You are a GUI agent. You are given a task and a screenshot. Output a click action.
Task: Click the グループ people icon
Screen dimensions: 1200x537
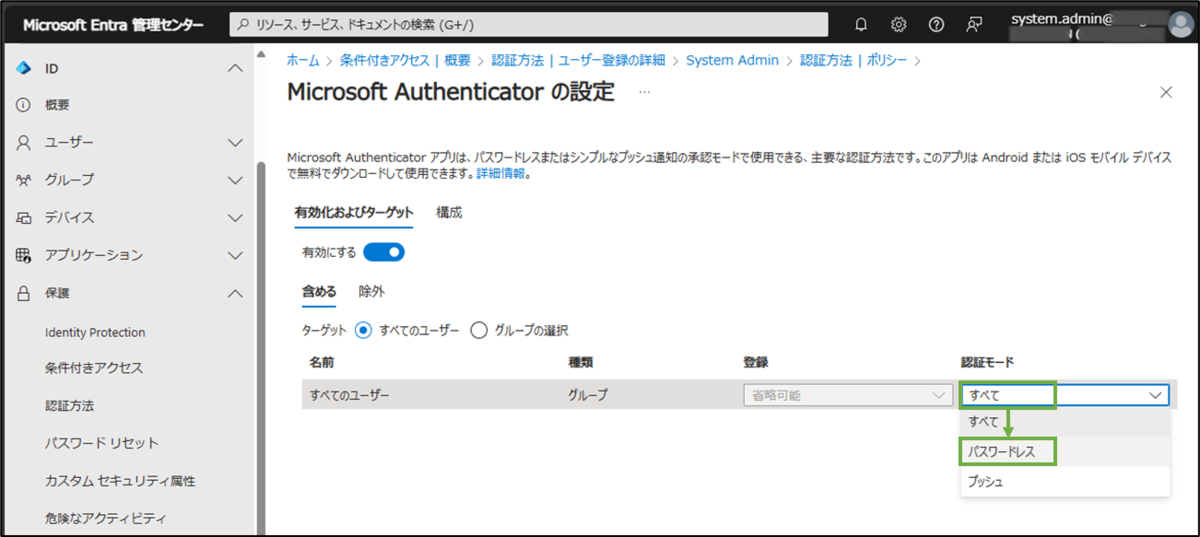pos(24,180)
